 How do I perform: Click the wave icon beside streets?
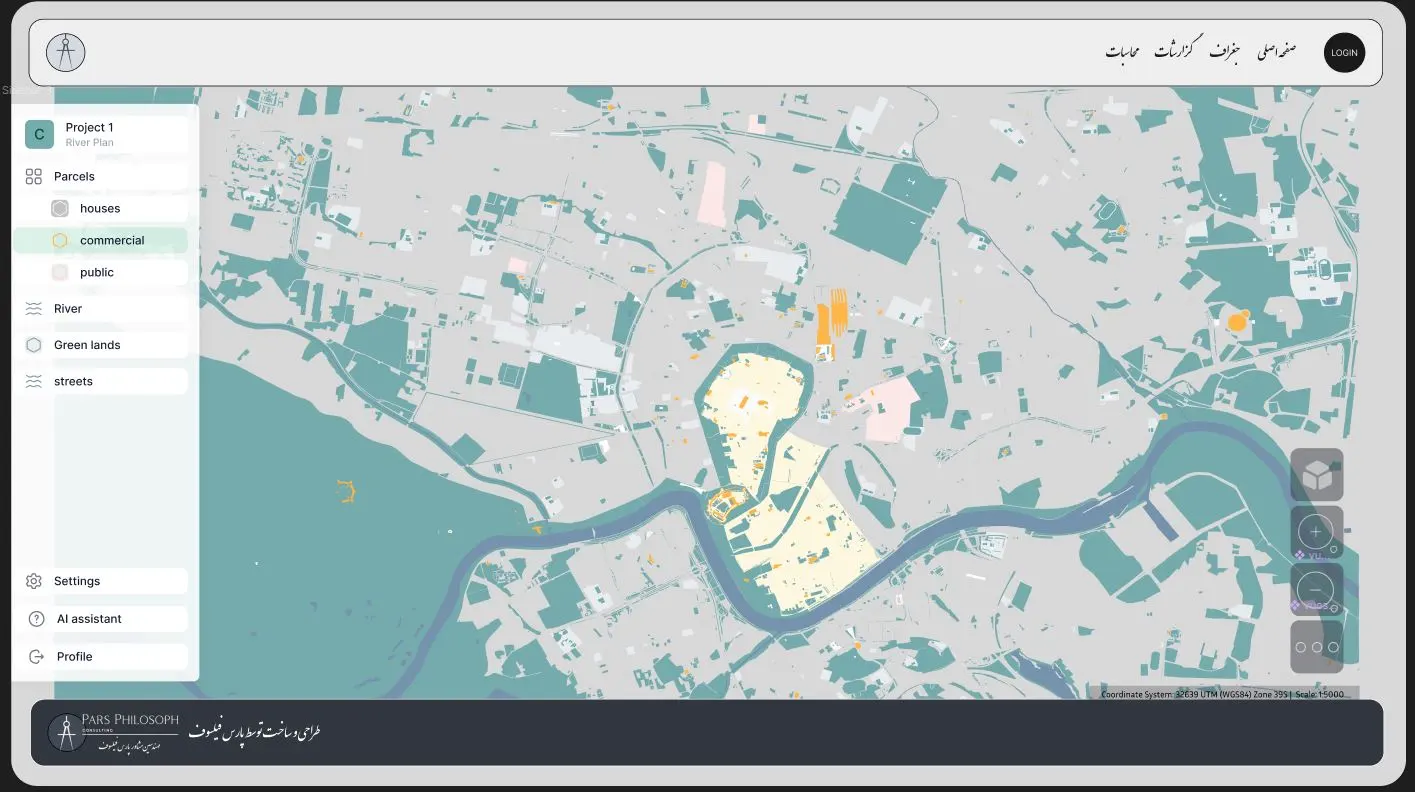click(34, 382)
